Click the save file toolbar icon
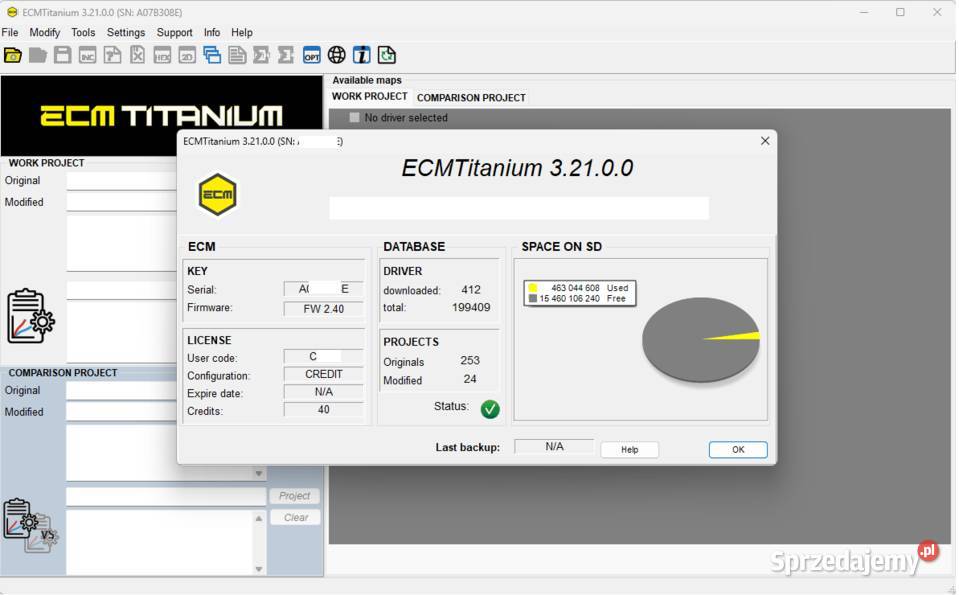This screenshot has width=959, height=595. click(x=62, y=55)
